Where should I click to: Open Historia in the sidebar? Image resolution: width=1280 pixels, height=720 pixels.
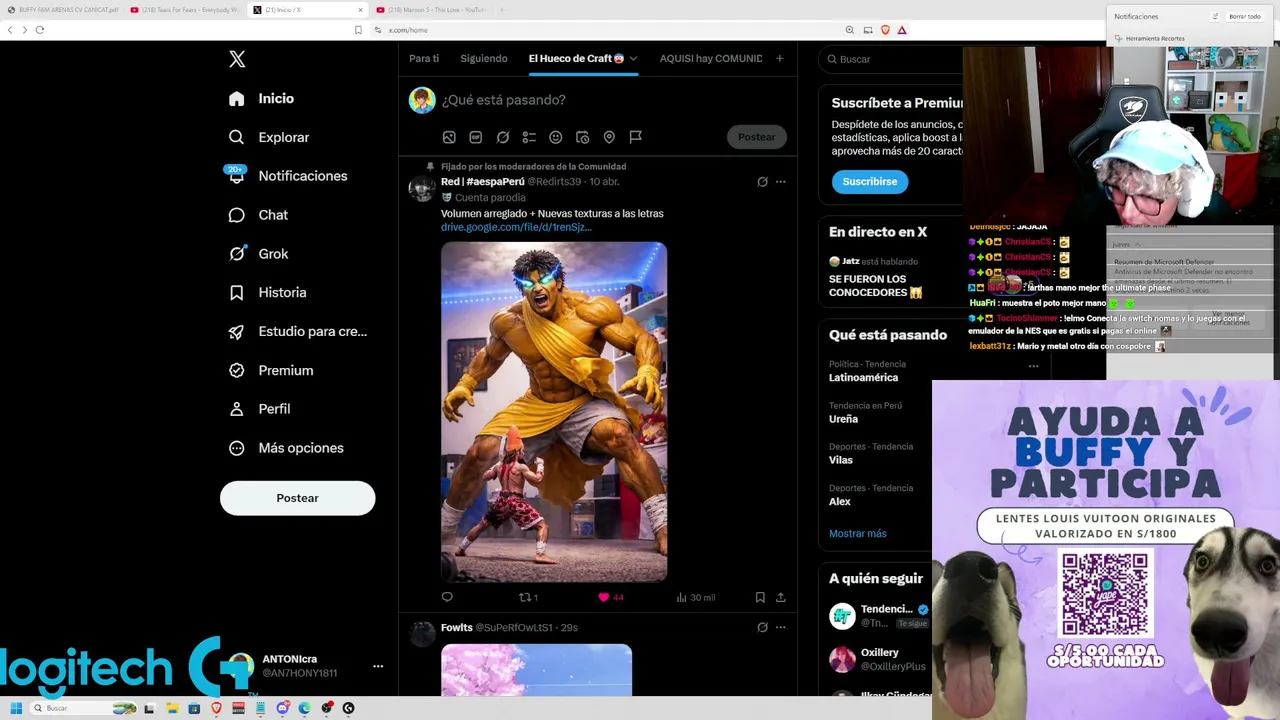click(x=267, y=293)
